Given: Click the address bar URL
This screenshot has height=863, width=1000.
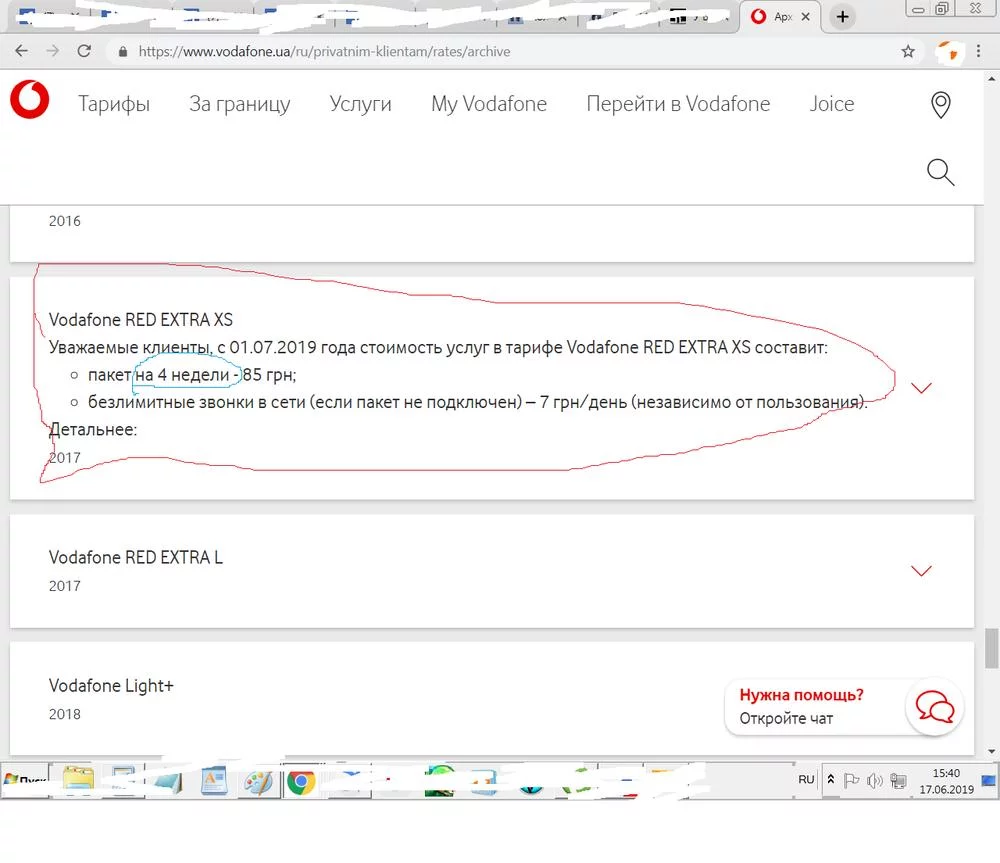Looking at the screenshot, I should tap(324, 52).
